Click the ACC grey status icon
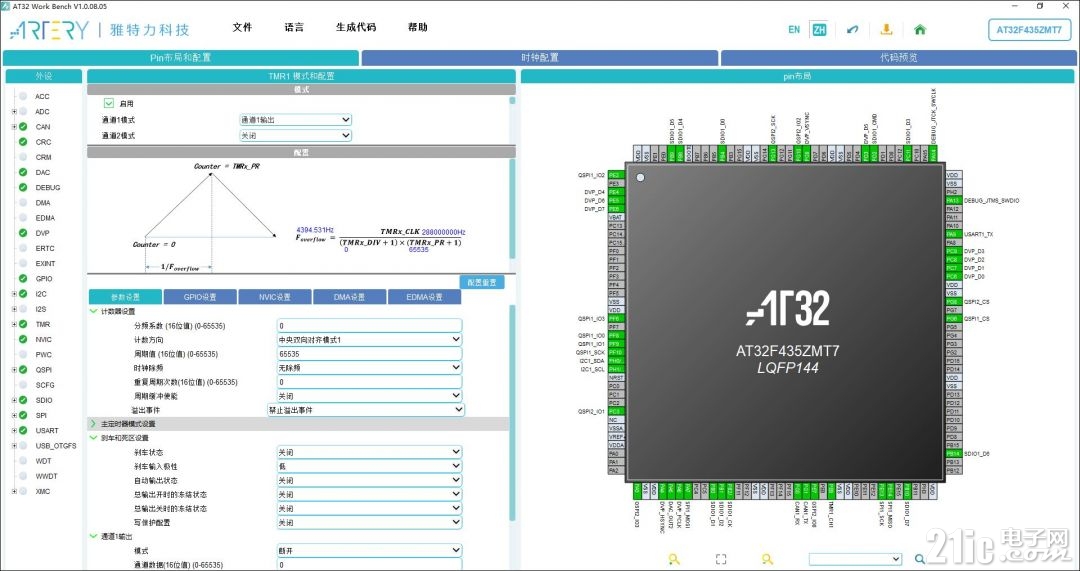 pyautogui.click(x=23, y=96)
